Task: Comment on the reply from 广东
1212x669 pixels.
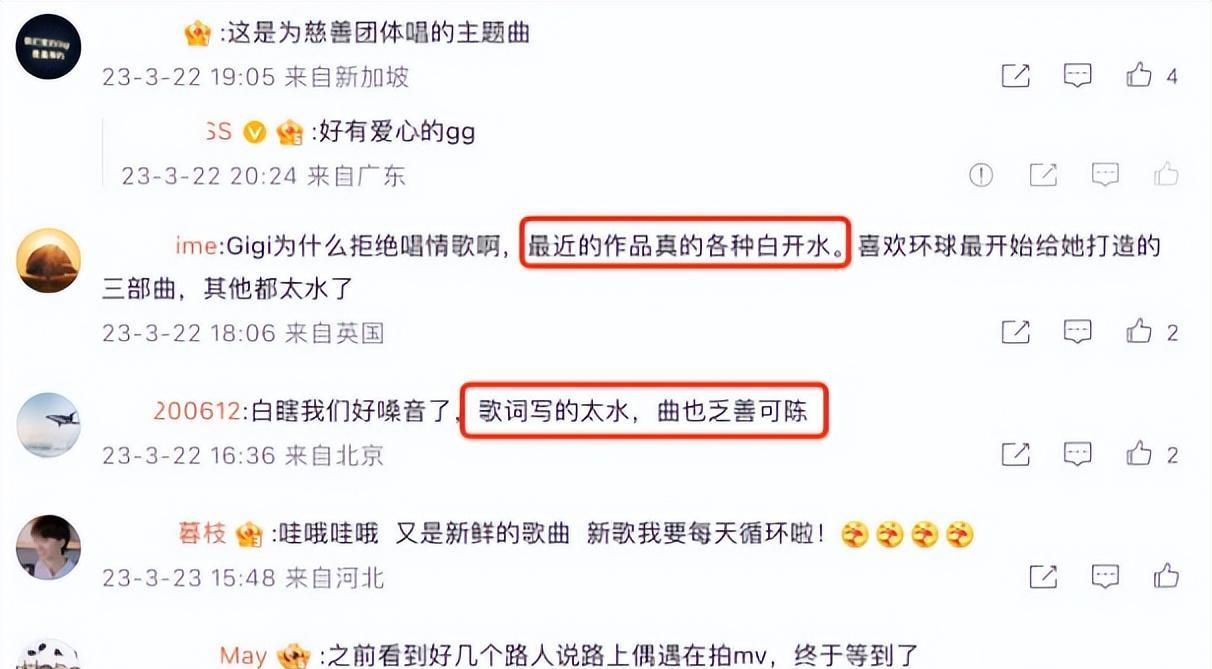Action: click(x=1105, y=176)
